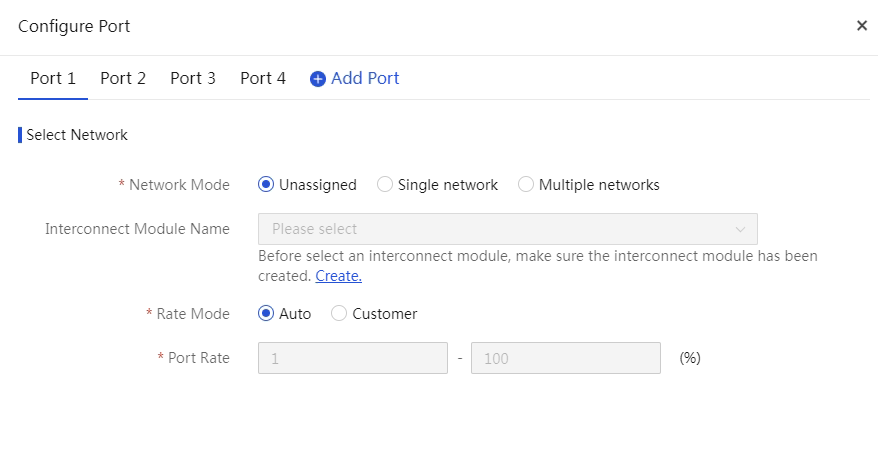Switch to Port 1 tab
The width and height of the screenshot is (878, 456).
(x=53, y=78)
